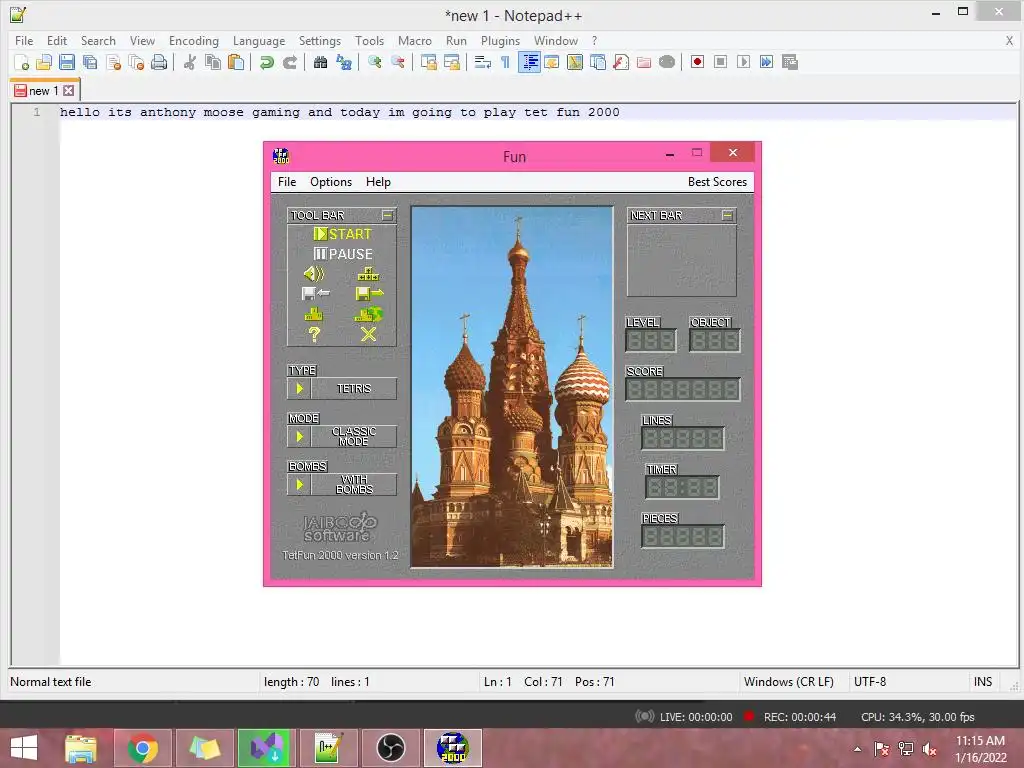
Task: Show hidden tray icons arrow
Action: (x=857, y=749)
